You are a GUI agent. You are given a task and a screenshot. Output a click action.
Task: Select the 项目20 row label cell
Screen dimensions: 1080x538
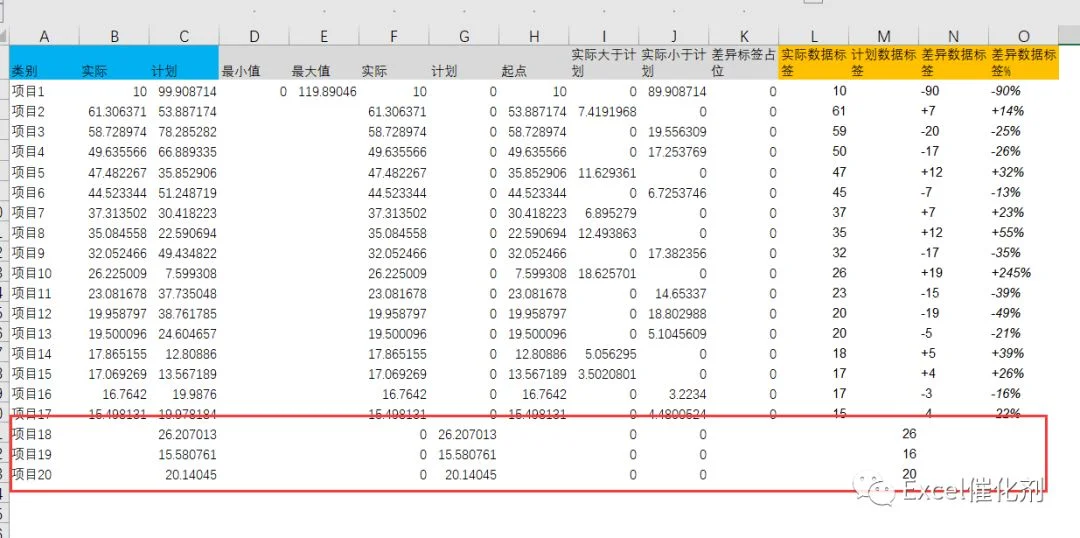pos(44,475)
